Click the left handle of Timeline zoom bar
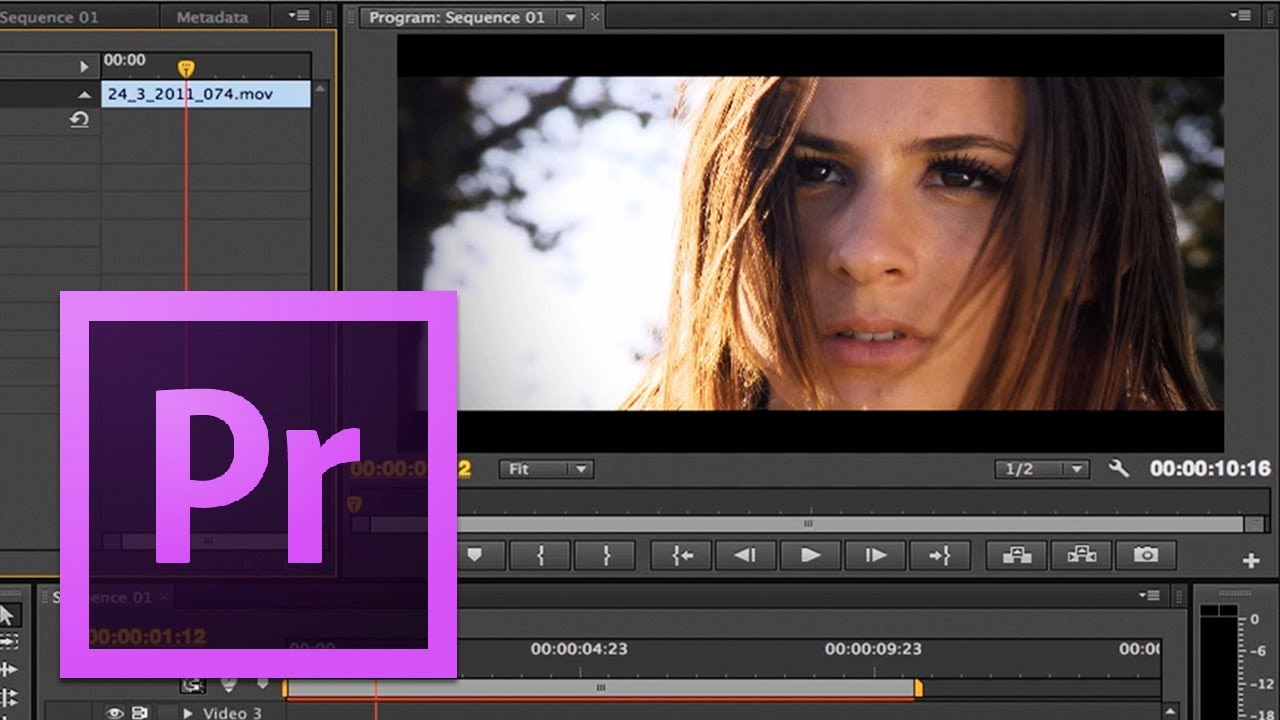 285,688
